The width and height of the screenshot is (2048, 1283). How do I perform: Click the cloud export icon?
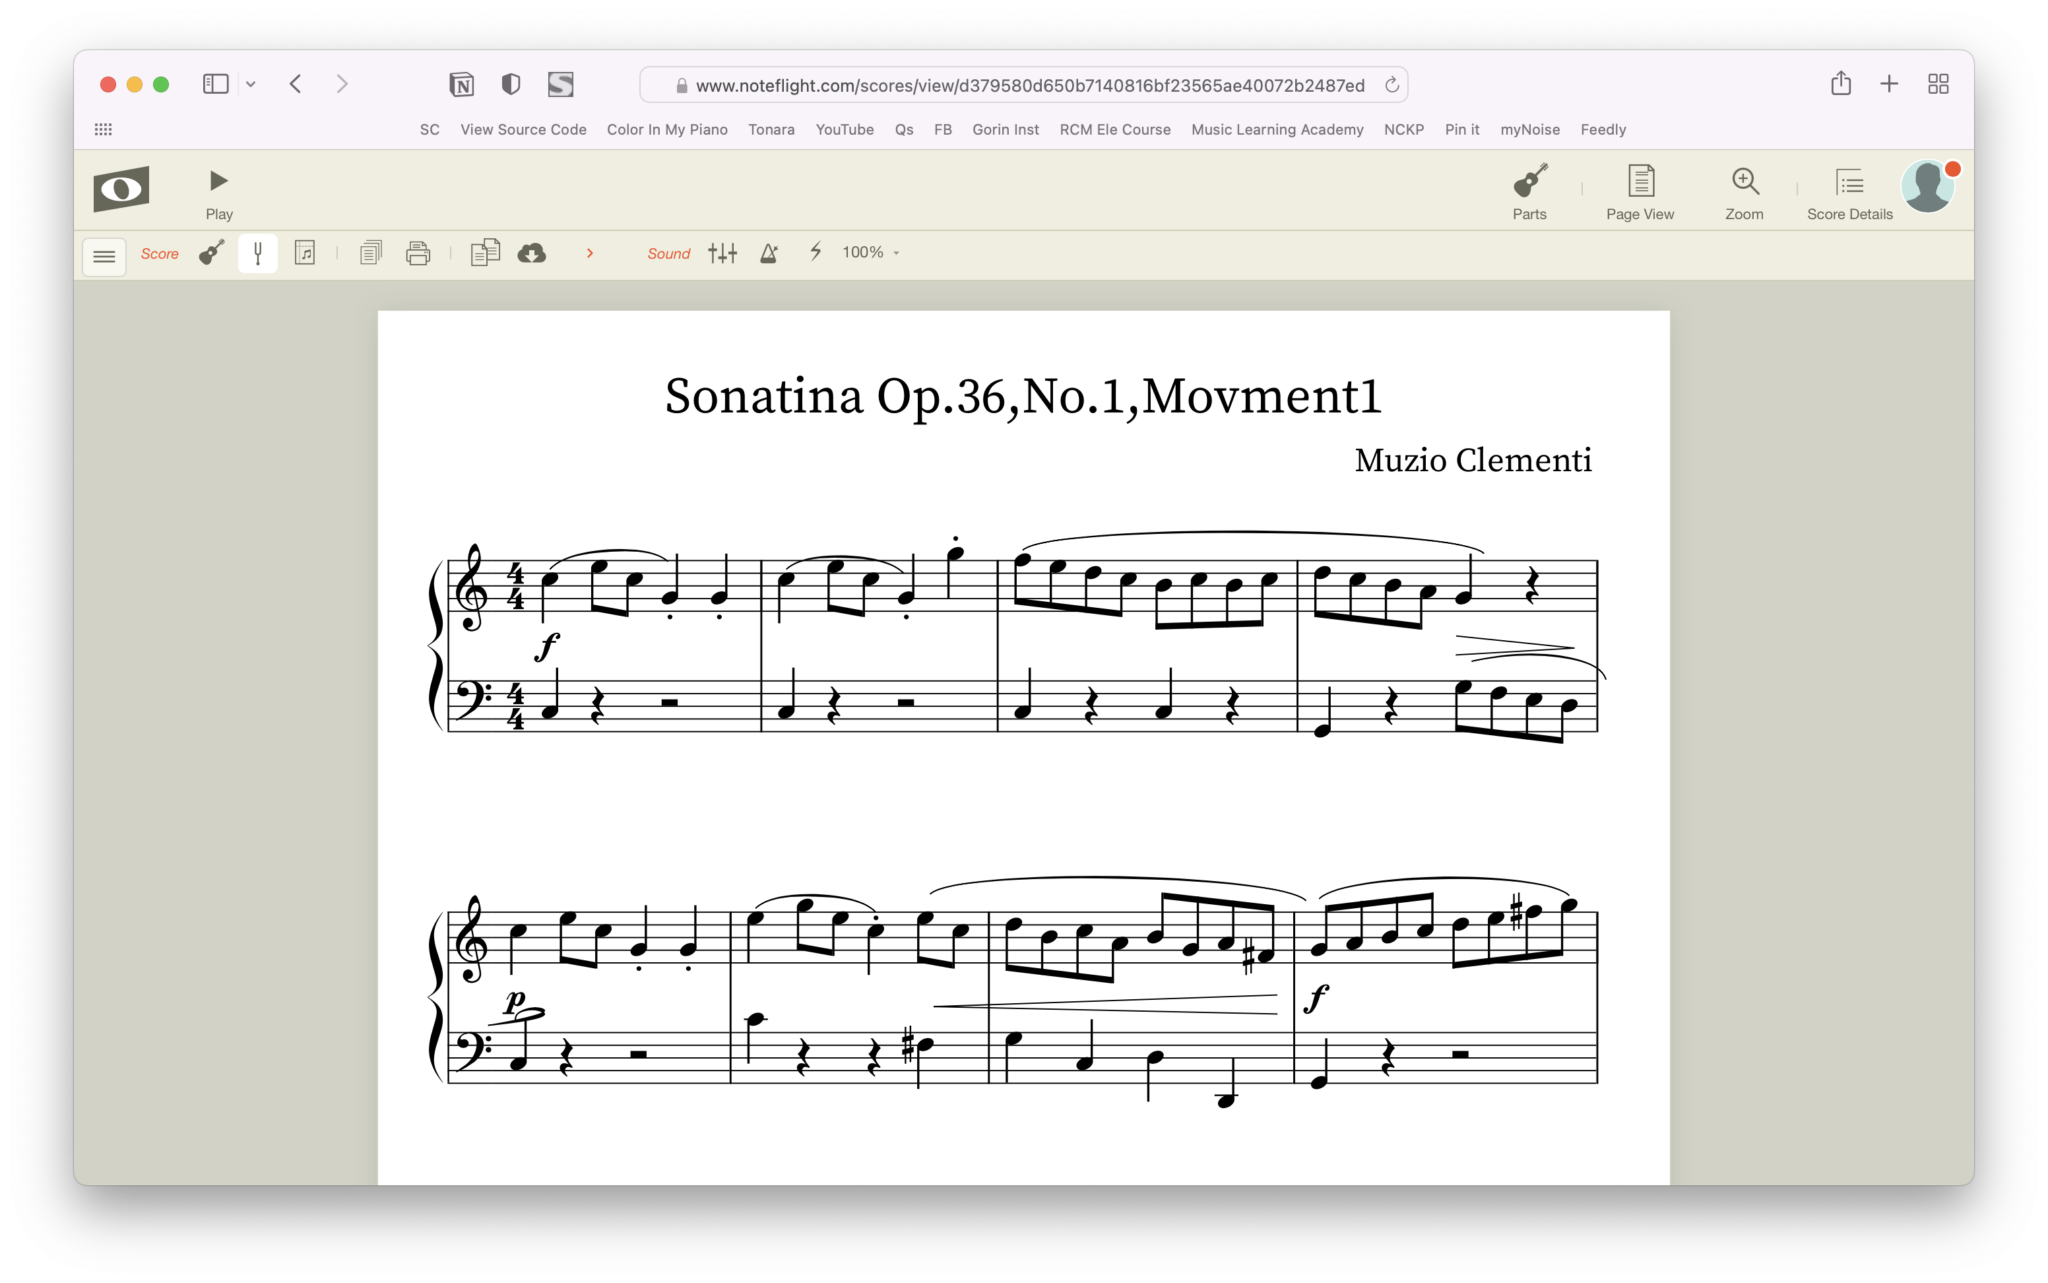532,253
